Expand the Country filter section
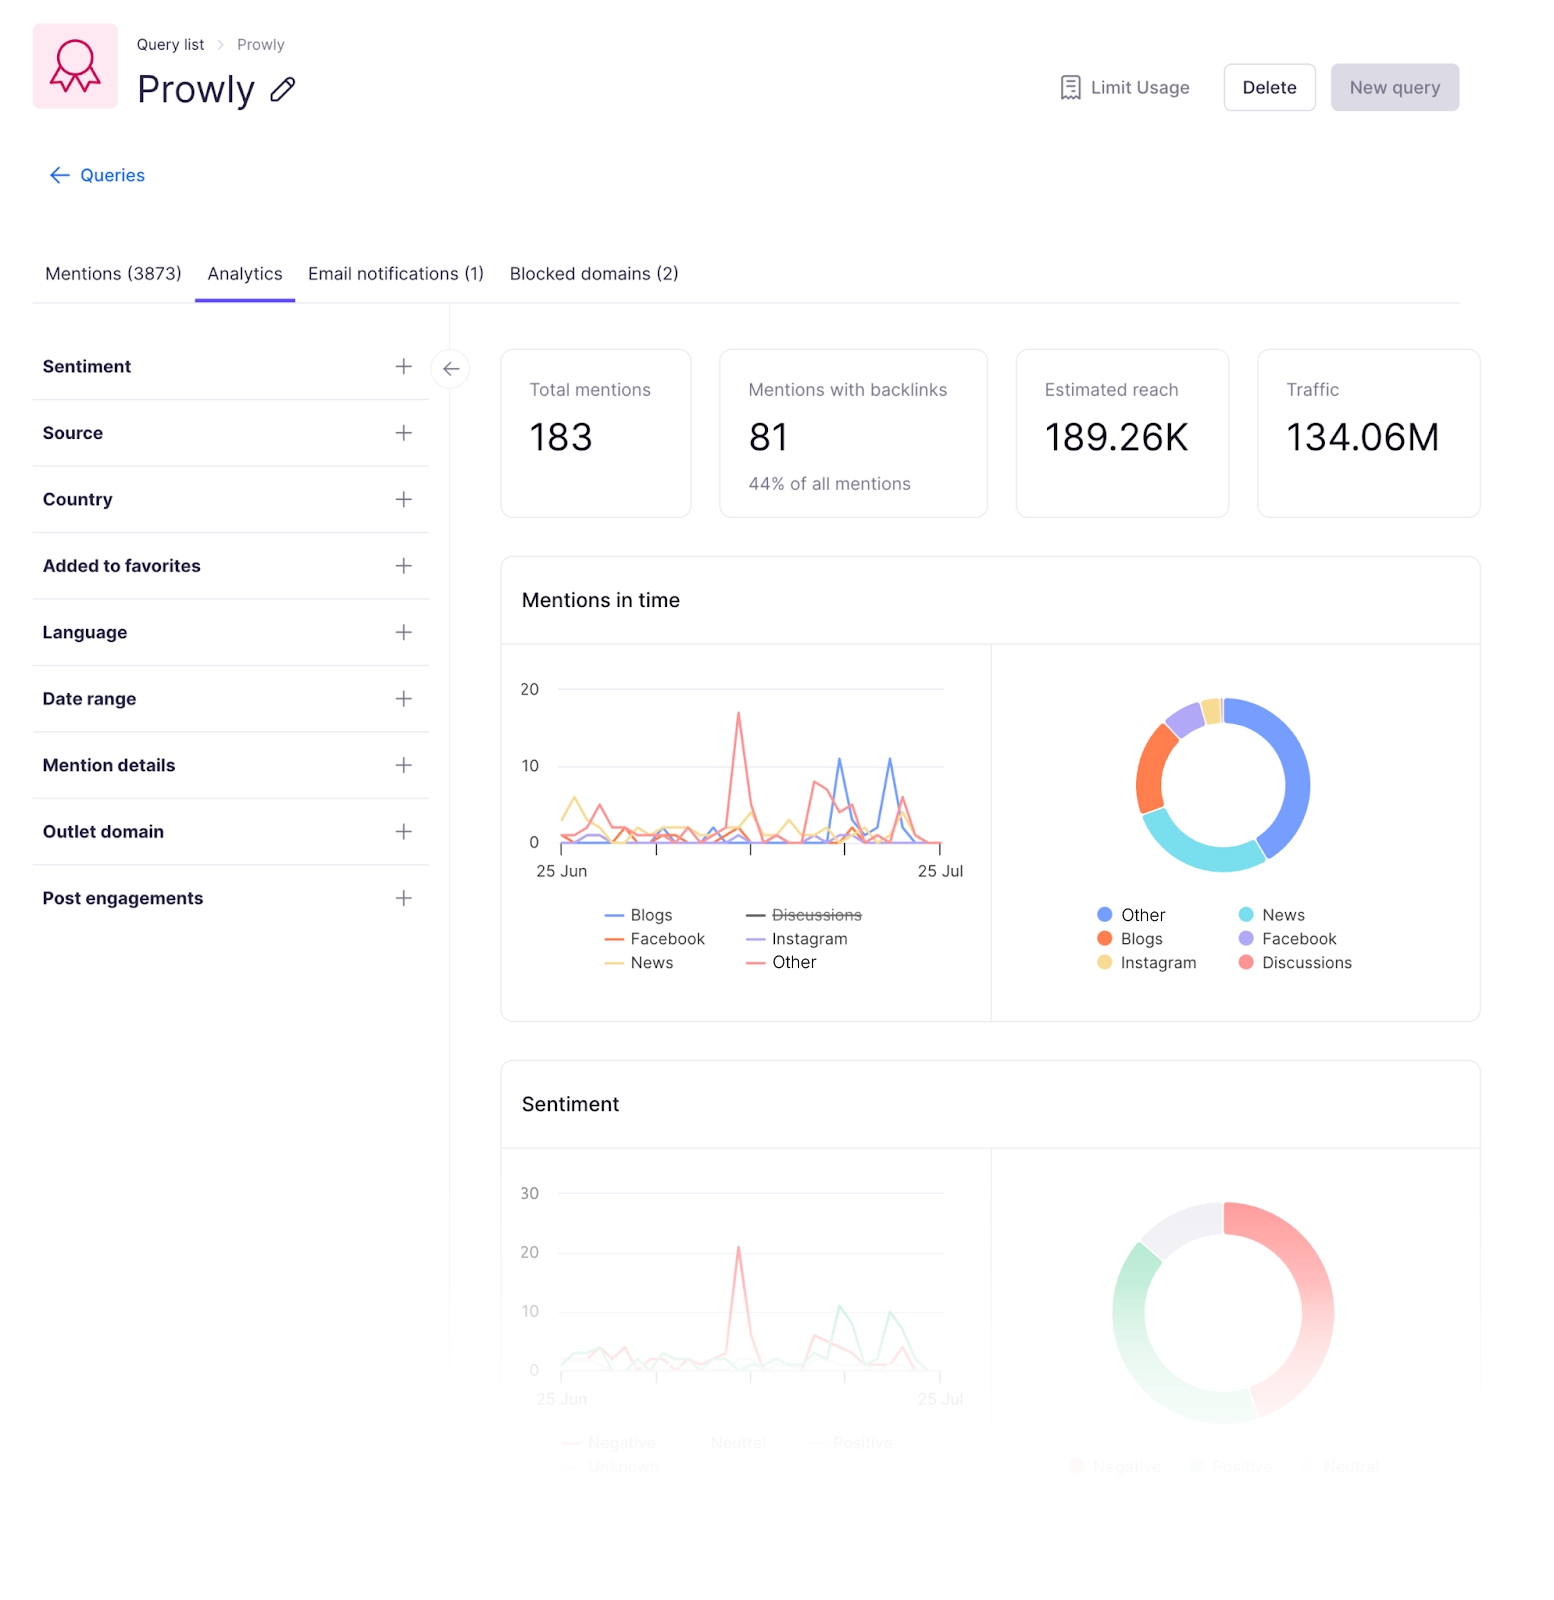1554x1600 pixels. click(403, 499)
